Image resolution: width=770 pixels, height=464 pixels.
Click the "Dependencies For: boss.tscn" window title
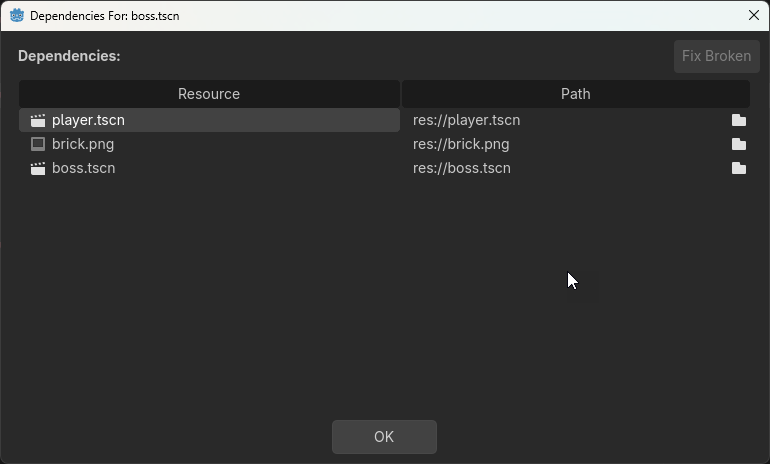coord(105,16)
